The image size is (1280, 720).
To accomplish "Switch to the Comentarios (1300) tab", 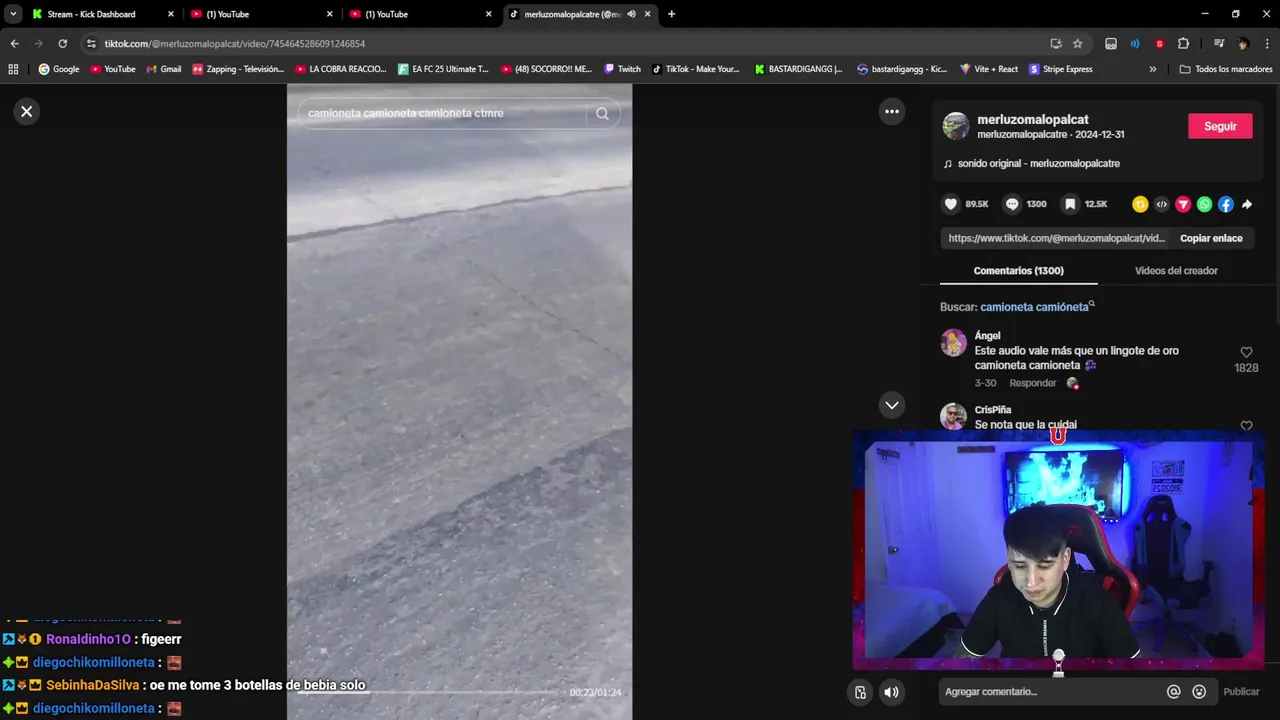I will (x=1018, y=271).
